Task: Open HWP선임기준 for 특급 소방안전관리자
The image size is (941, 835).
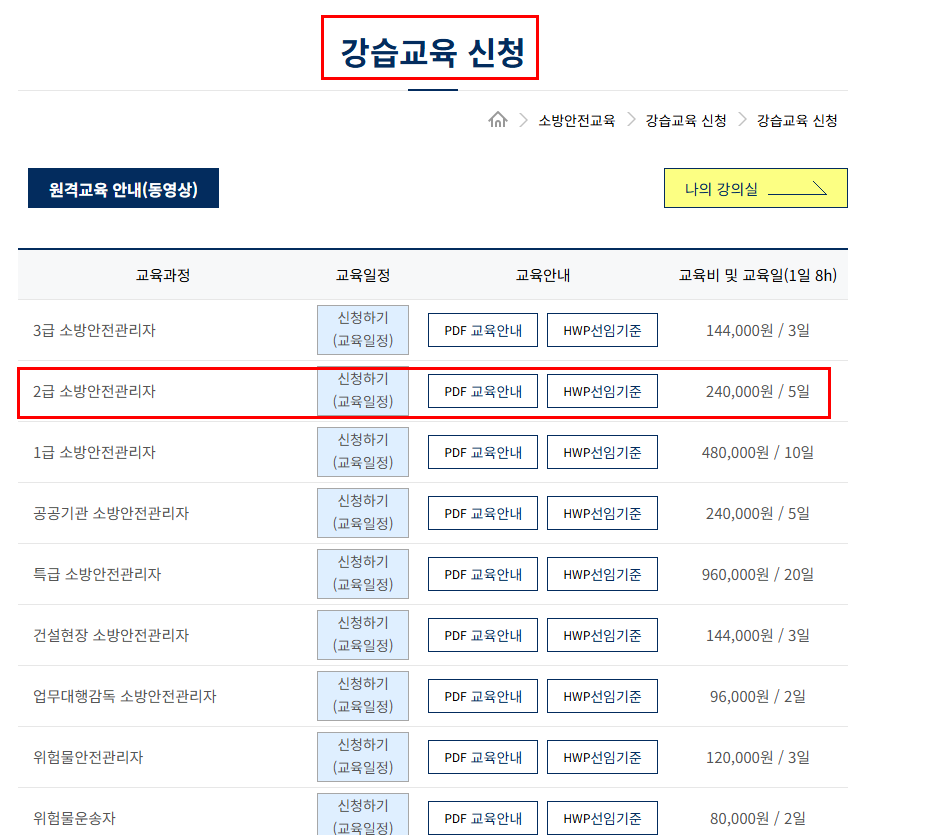Action: [x=602, y=574]
